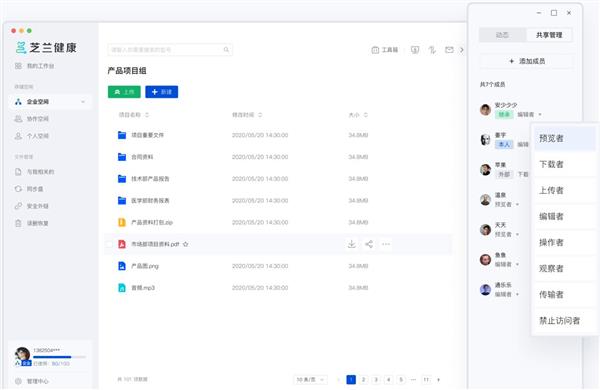Expand the enterprise space chevron in the sidebar
600x390 pixels.
pyautogui.click(x=83, y=102)
